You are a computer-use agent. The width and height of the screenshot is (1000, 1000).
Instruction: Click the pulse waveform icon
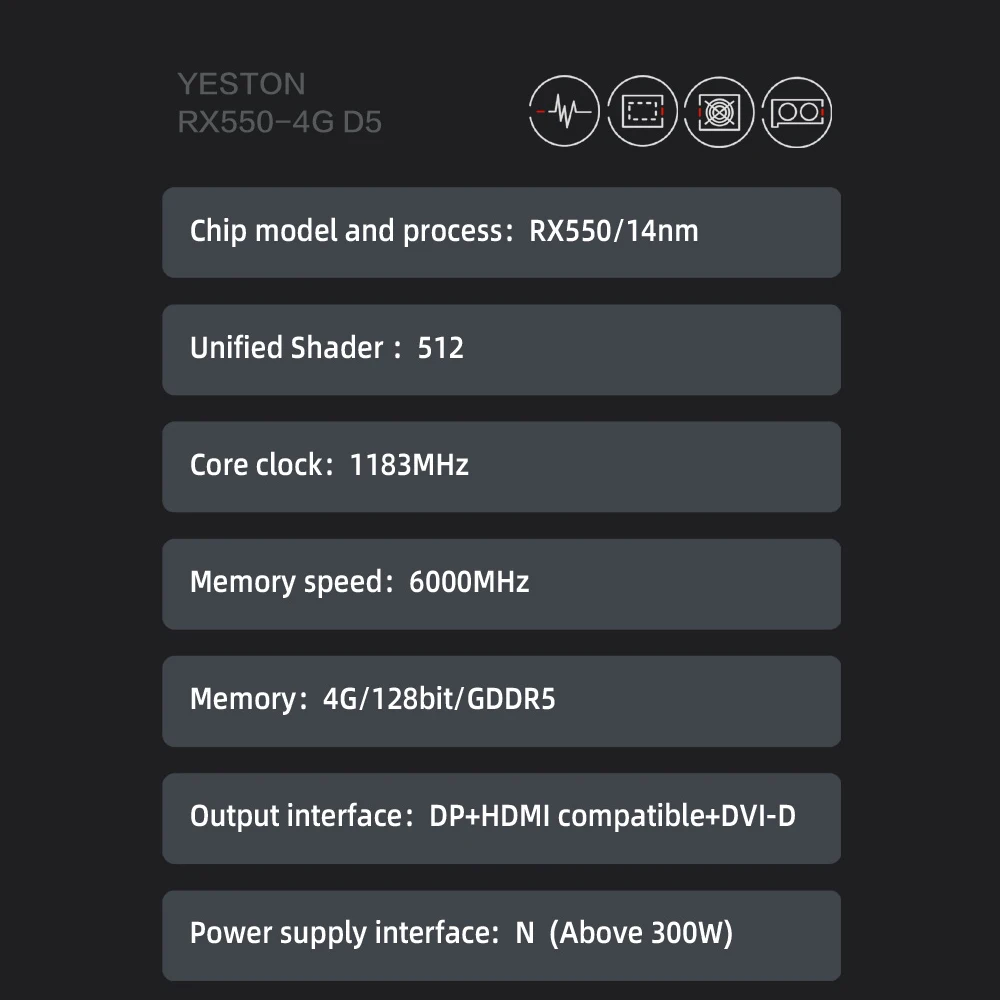pos(564,111)
